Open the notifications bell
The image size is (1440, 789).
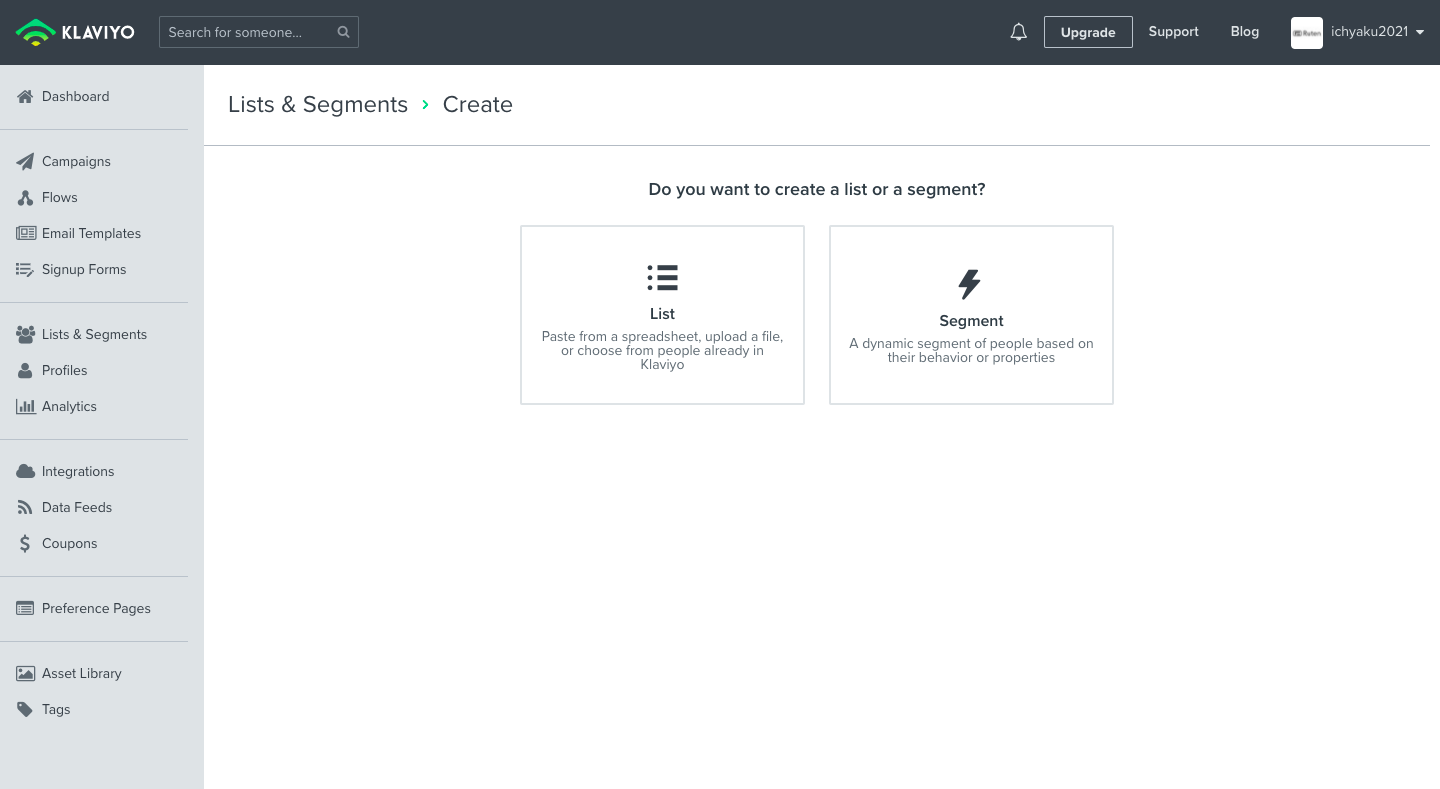point(1018,32)
